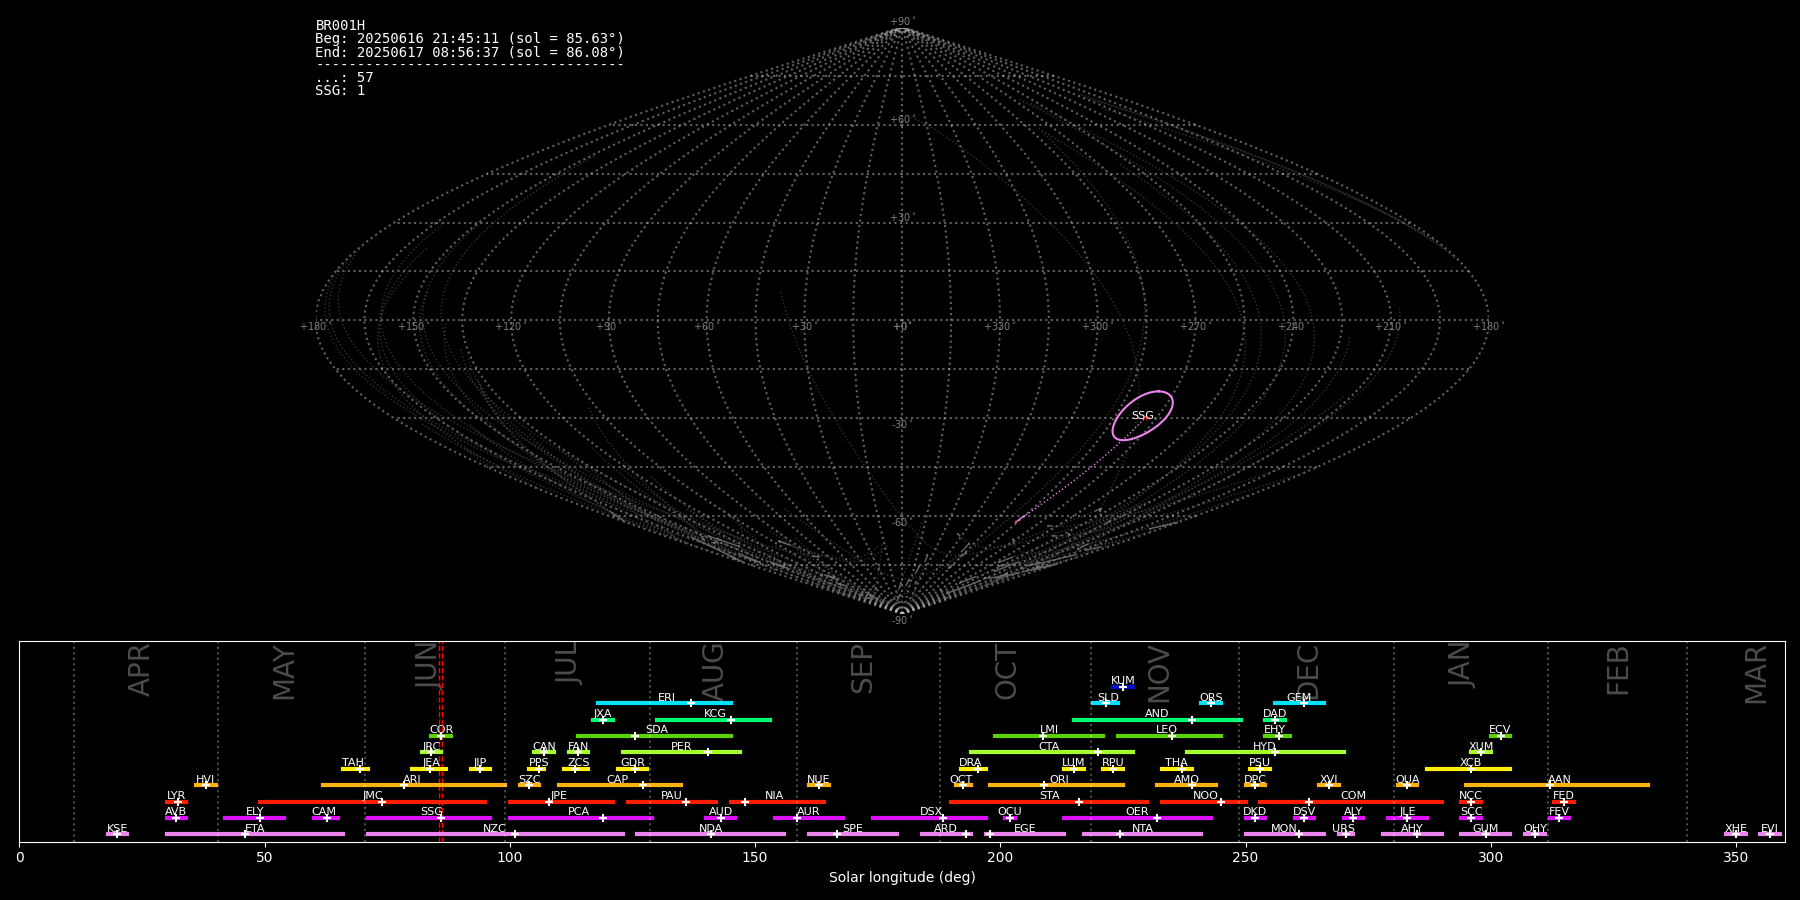Select the red dashed current-time marker in June

pos(441,741)
